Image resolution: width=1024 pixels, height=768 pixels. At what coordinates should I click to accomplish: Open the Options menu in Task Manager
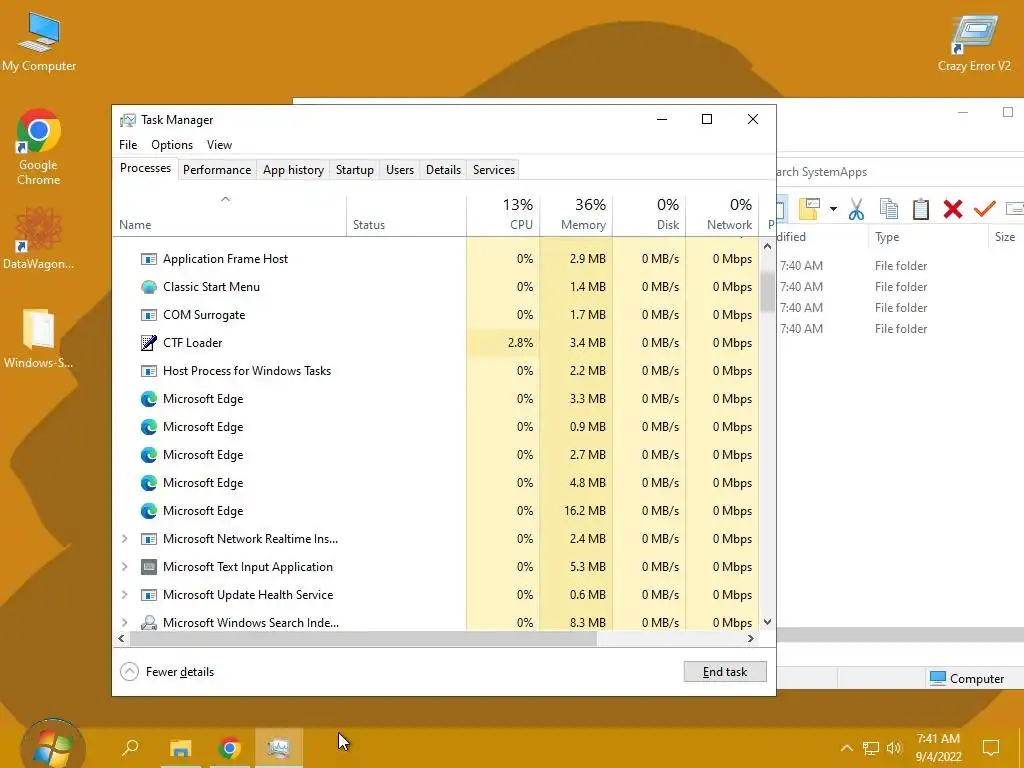coord(172,145)
